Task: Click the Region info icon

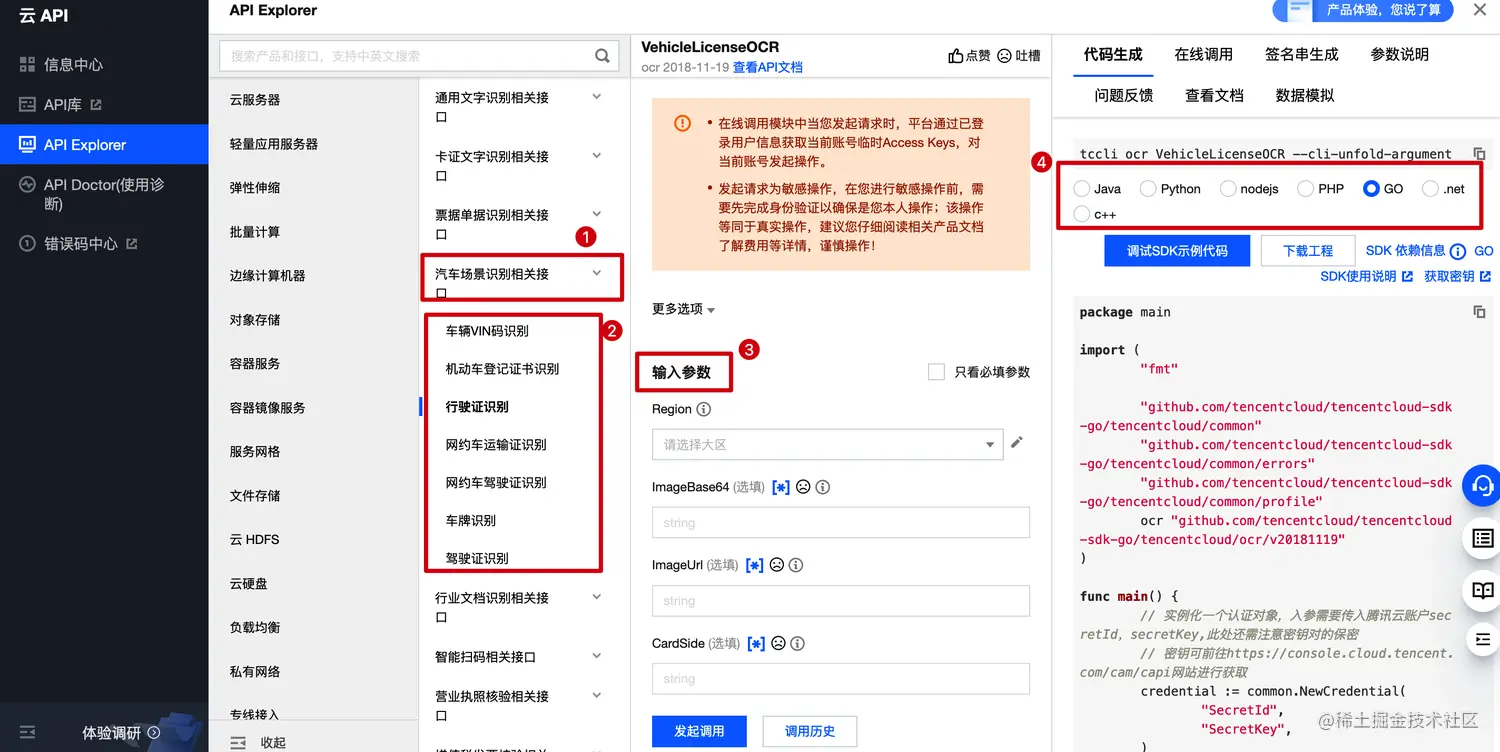Action: coord(703,409)
